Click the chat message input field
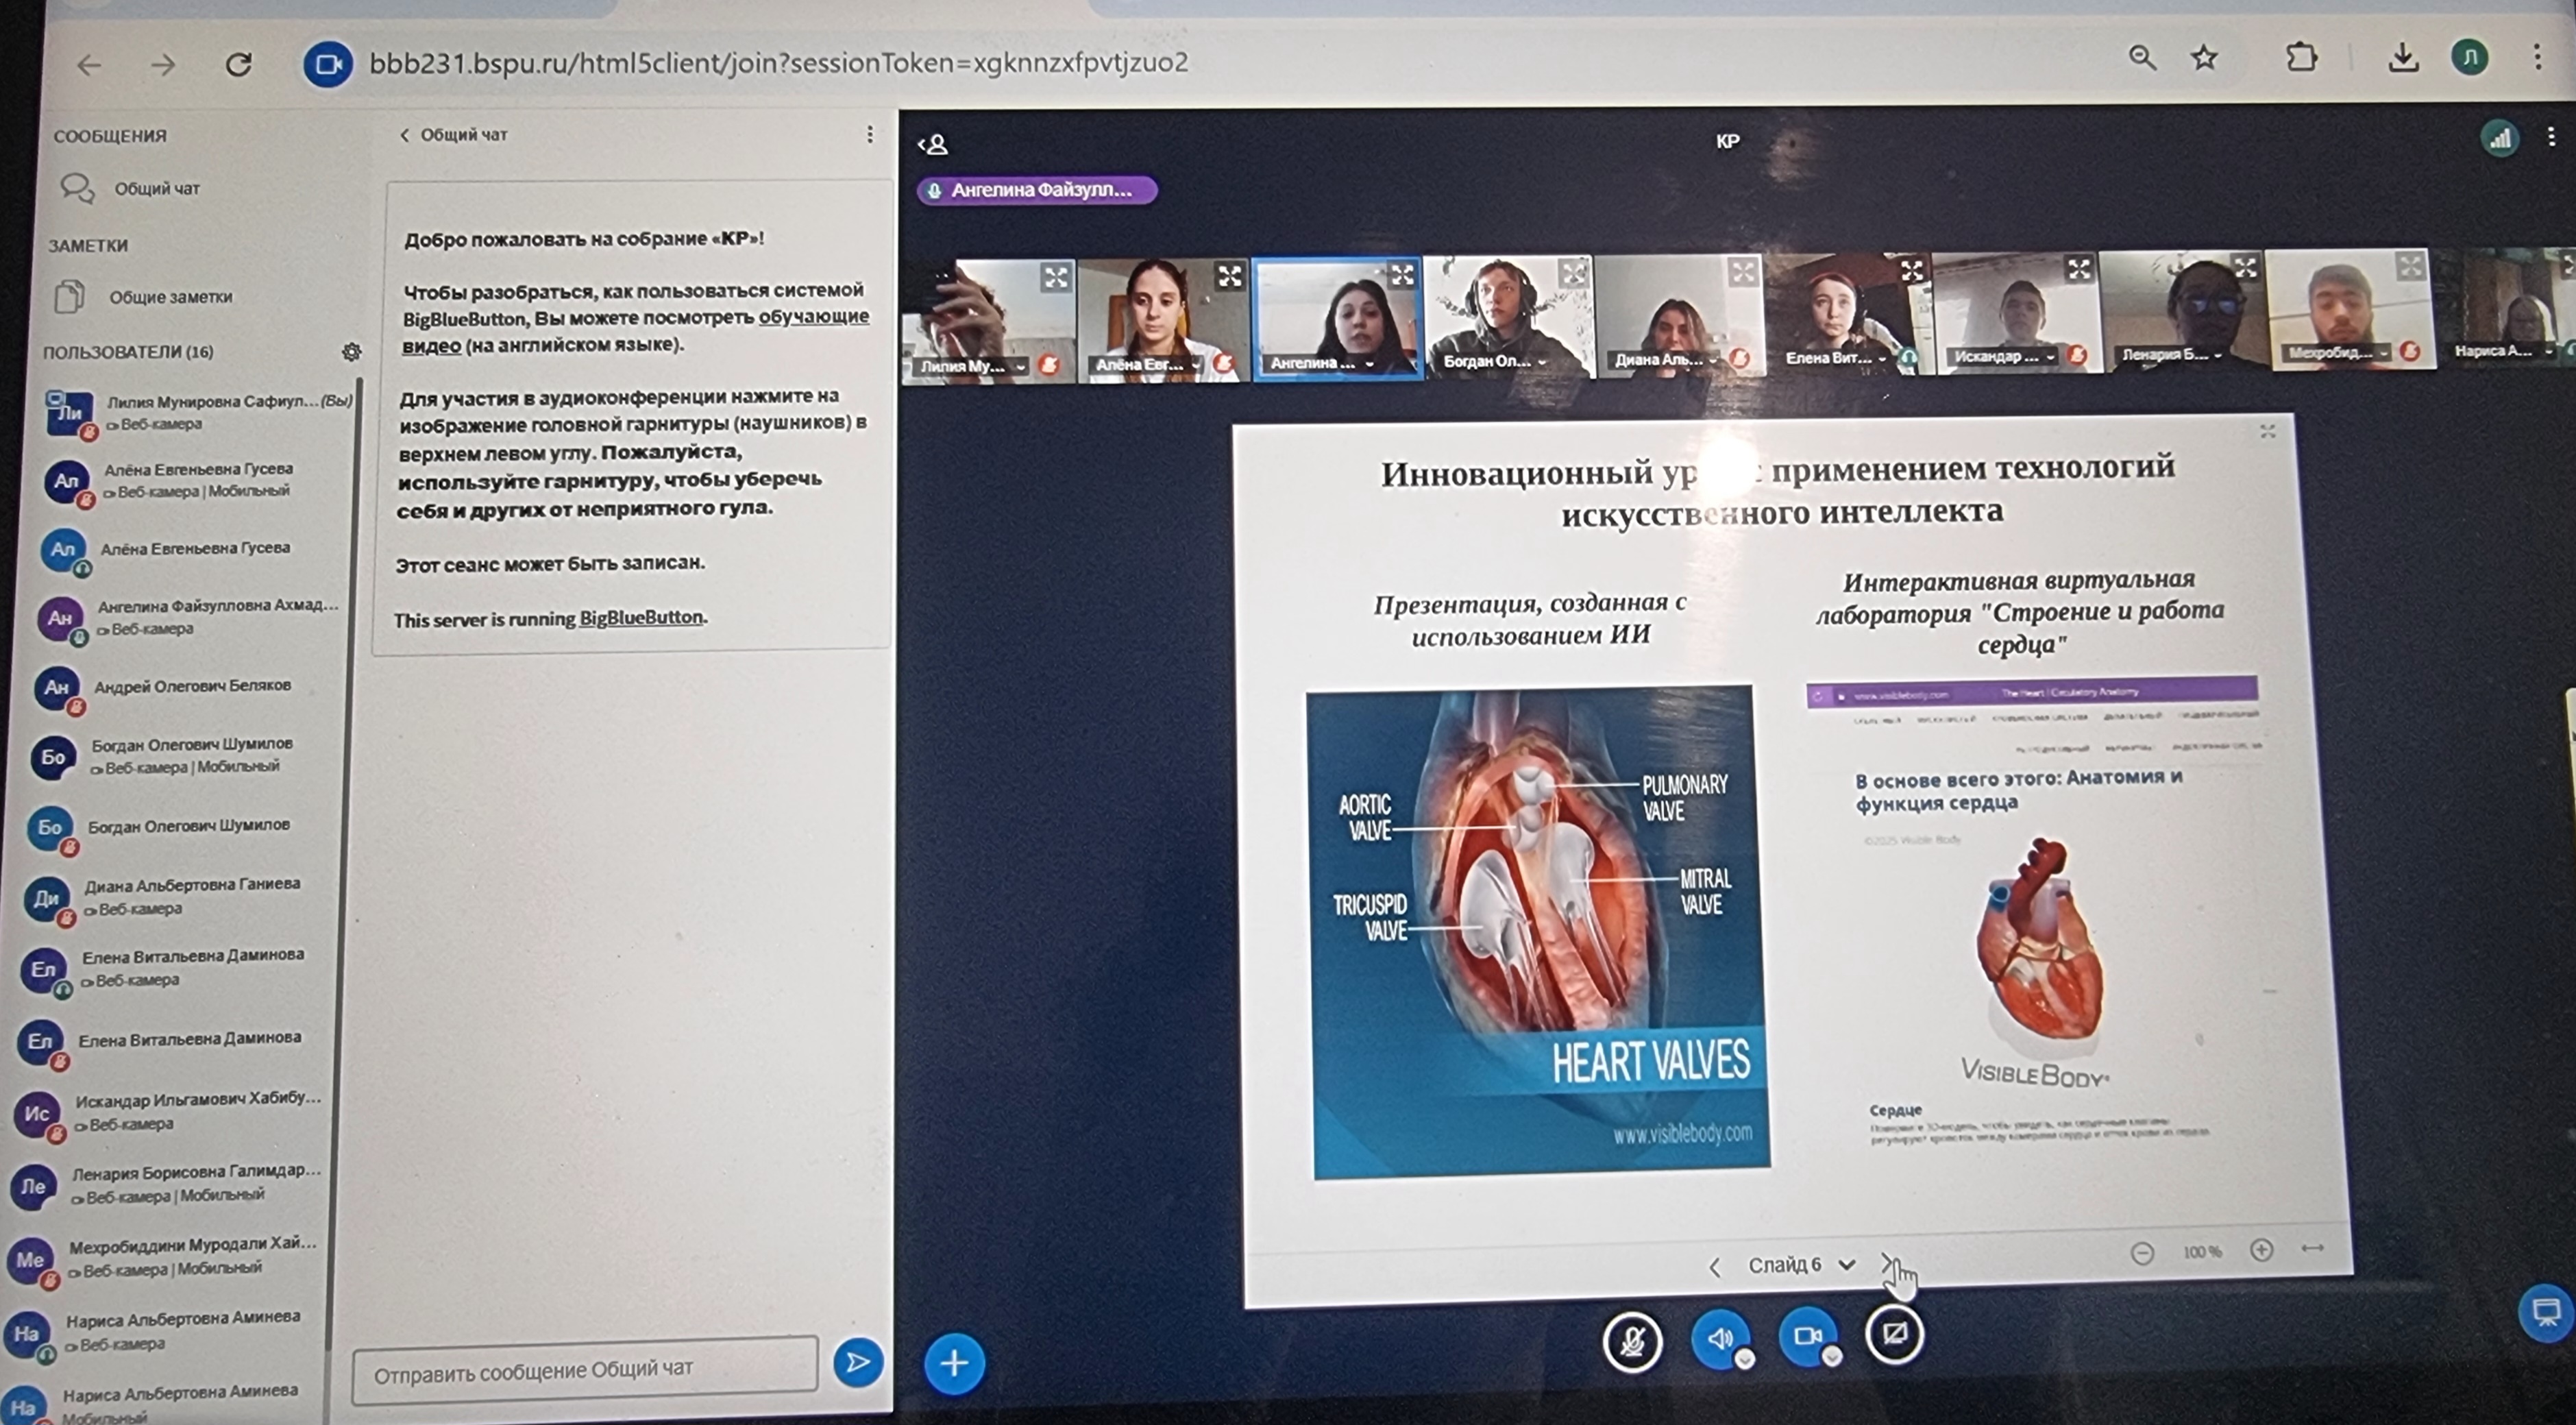The width and height of the screenshot is (2576, 1425). click(584, 1368)
